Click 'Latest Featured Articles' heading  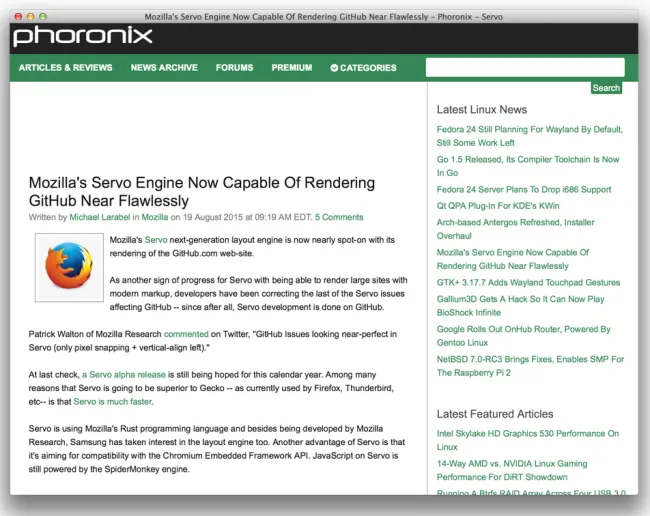click(495, 414)
